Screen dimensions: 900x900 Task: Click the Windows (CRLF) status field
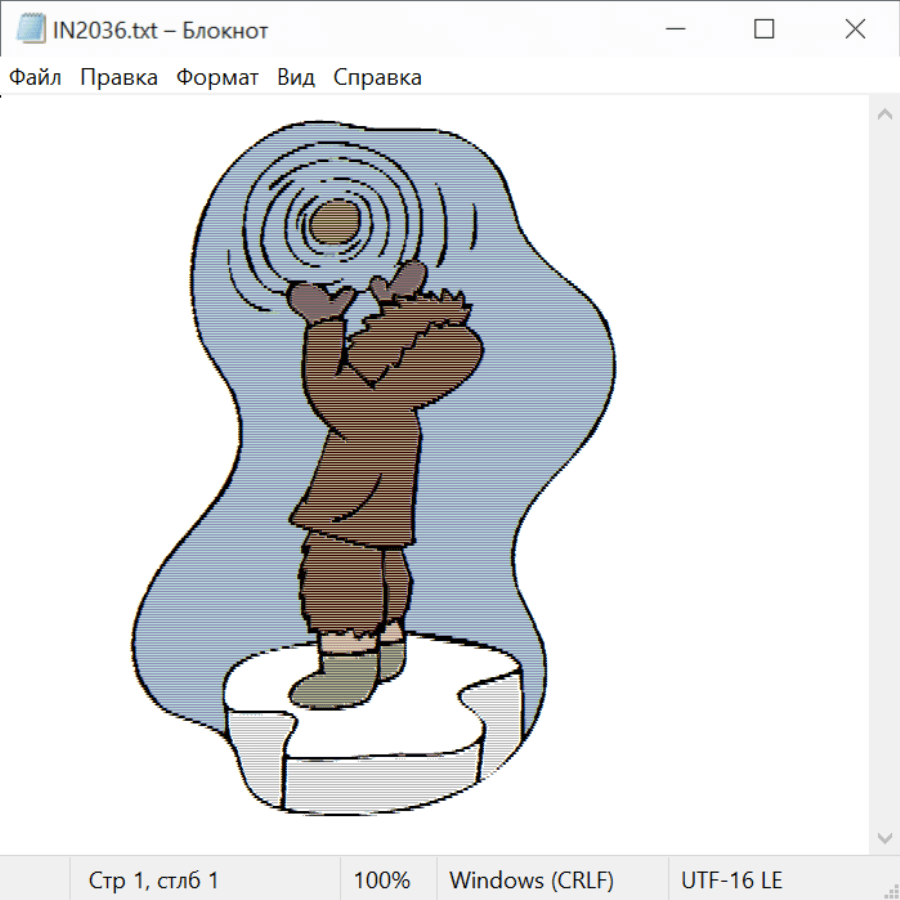coord(531,881)
